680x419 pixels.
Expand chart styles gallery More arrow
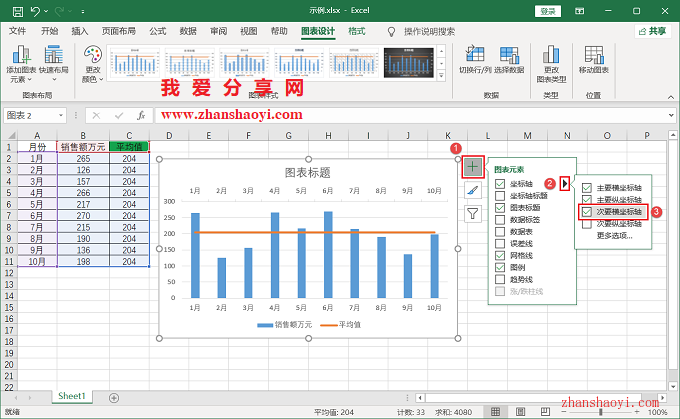pyautogui.click(x=441, y=75)
